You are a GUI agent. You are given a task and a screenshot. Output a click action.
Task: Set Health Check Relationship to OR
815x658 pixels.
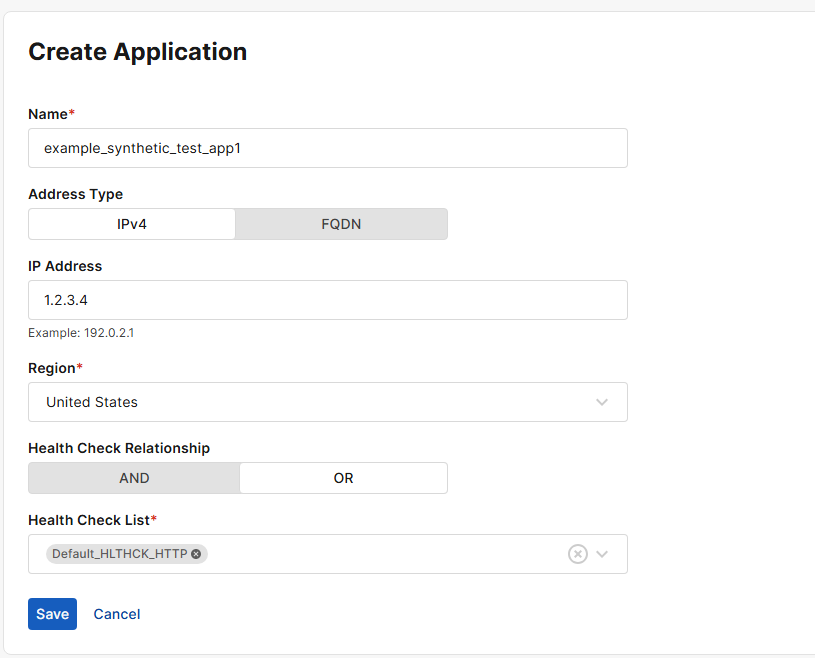343,478
